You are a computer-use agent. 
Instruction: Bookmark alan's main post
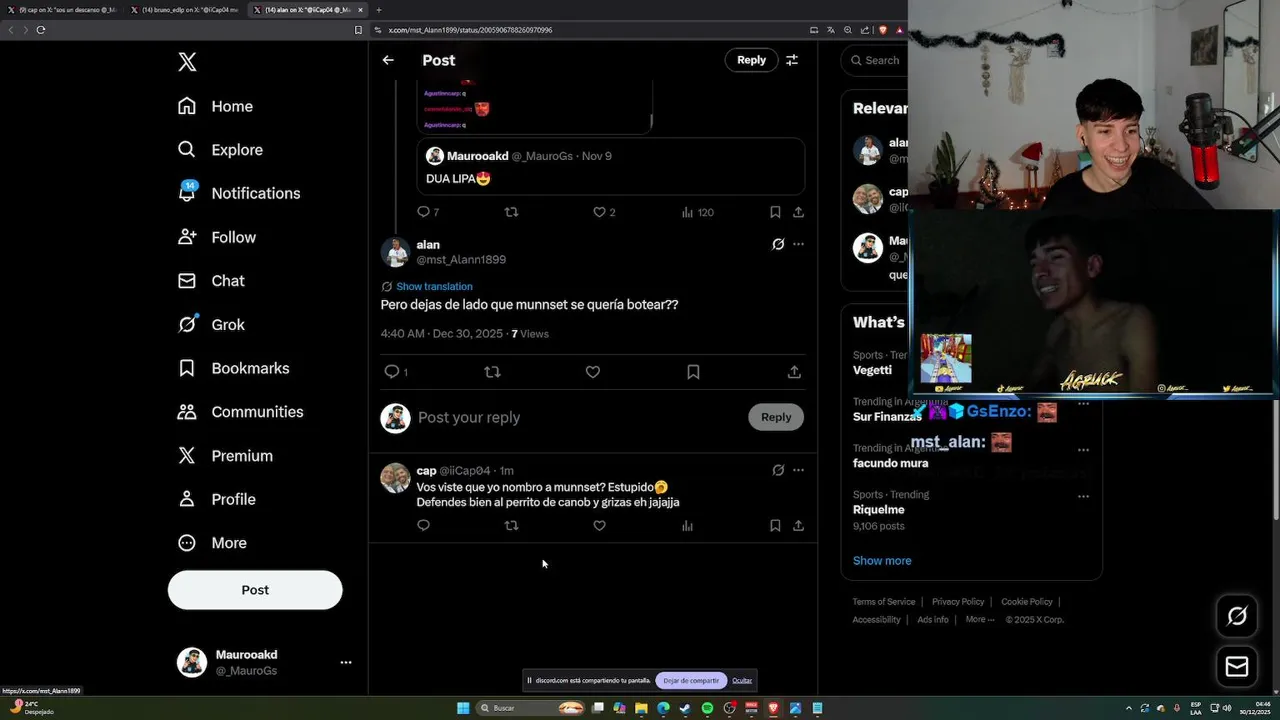tap(693, 372)
